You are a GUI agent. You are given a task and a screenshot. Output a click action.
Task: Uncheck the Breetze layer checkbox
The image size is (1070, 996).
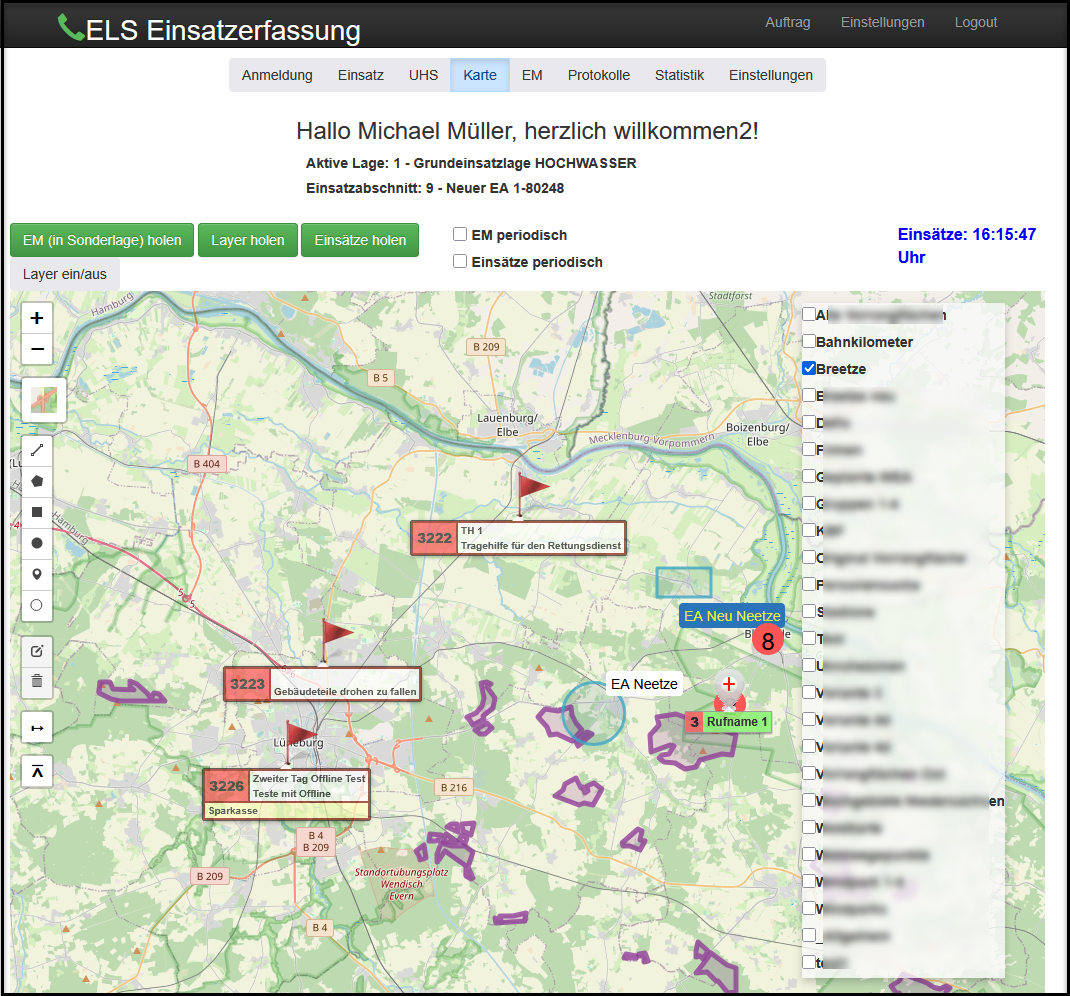coord(809,369)
